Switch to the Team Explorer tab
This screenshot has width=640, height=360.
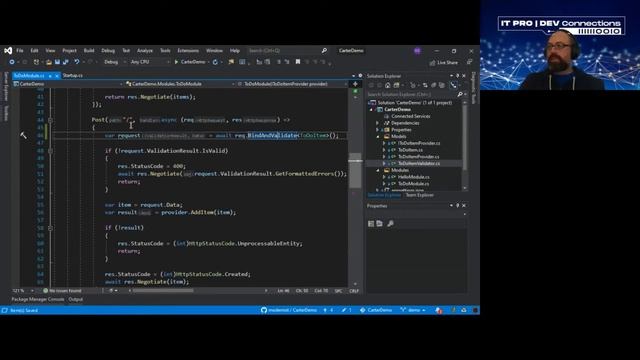[420, 195]
